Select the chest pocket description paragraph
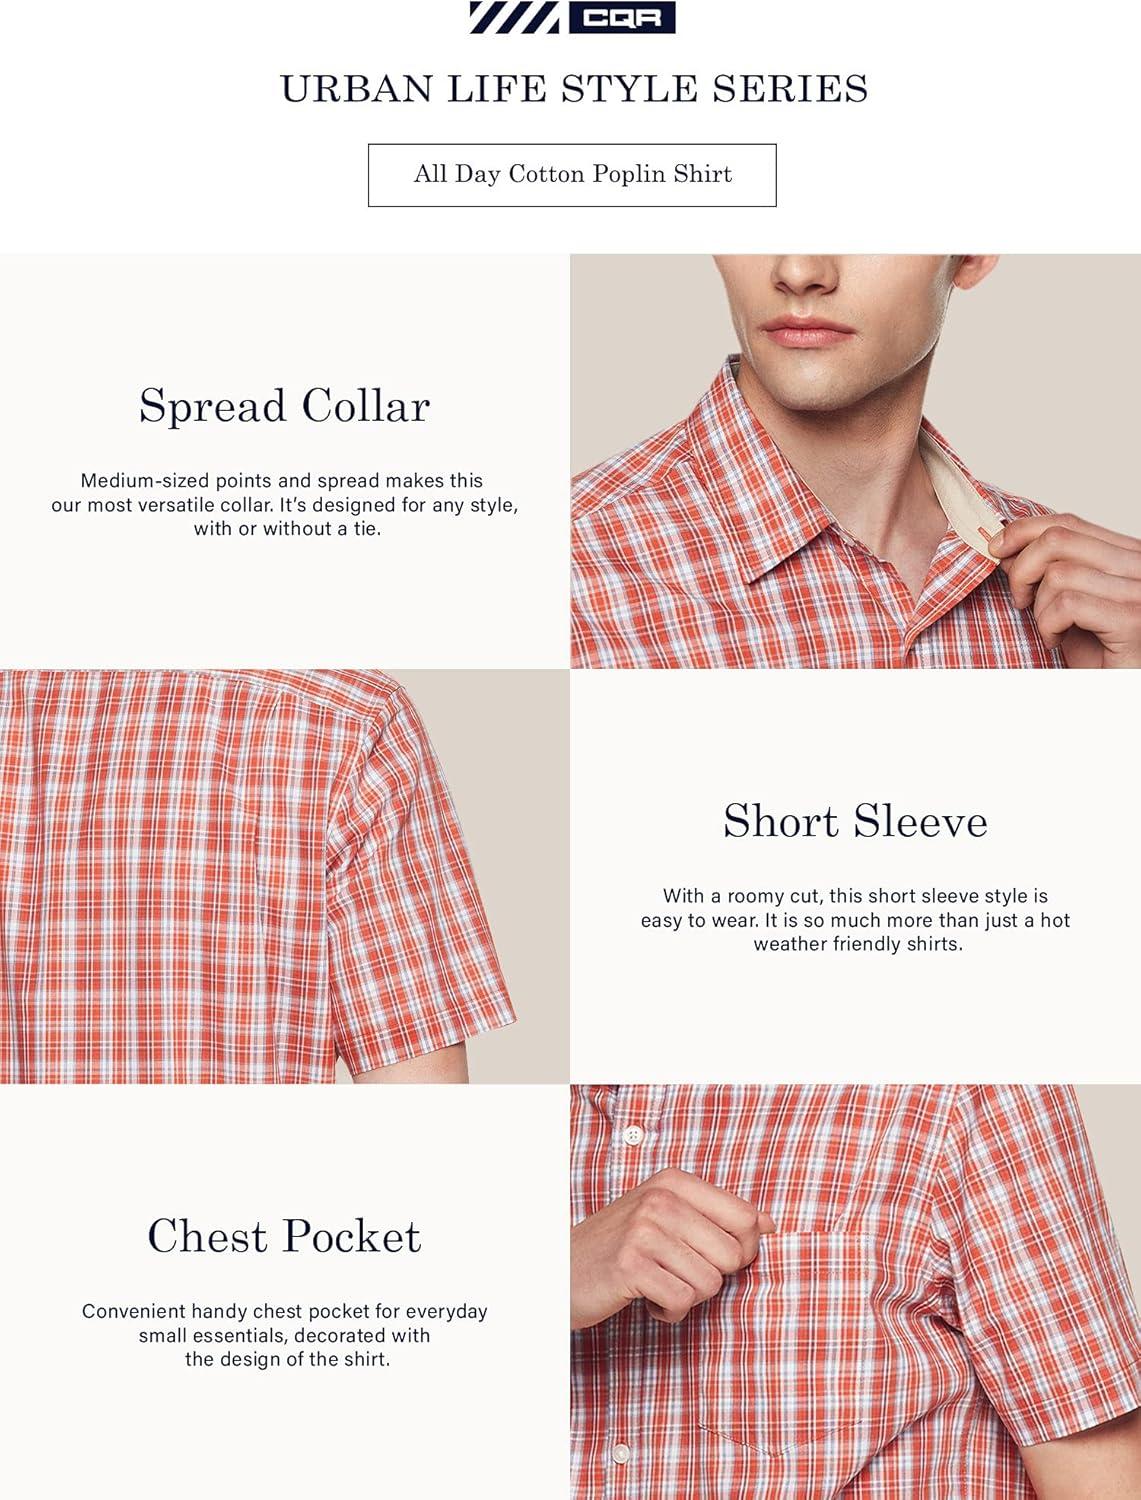The width and height of the screenshot is (1141, 1500). (x=285, y=1335)
